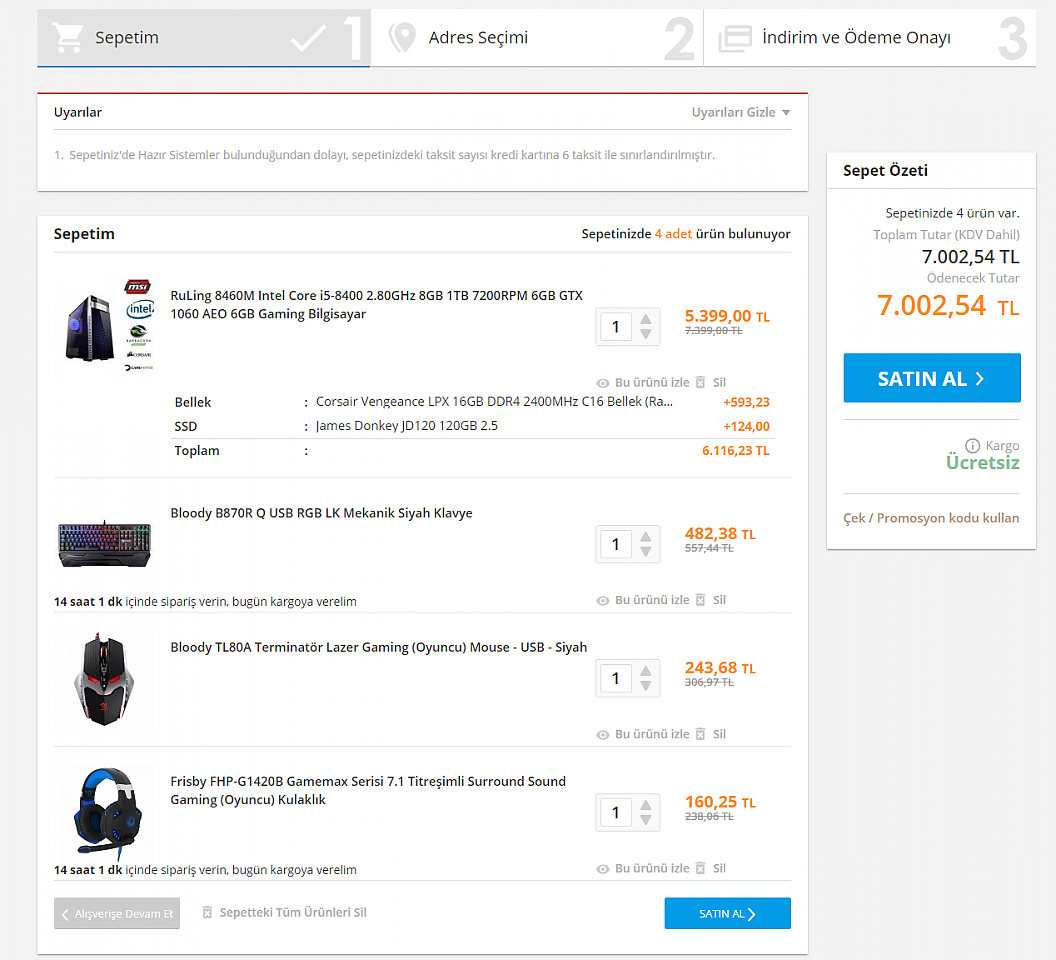Click the large SATIN AL button in Sepet Özeti
Viewport: 1056px width, 960px height.
click(x=932, y=378)
